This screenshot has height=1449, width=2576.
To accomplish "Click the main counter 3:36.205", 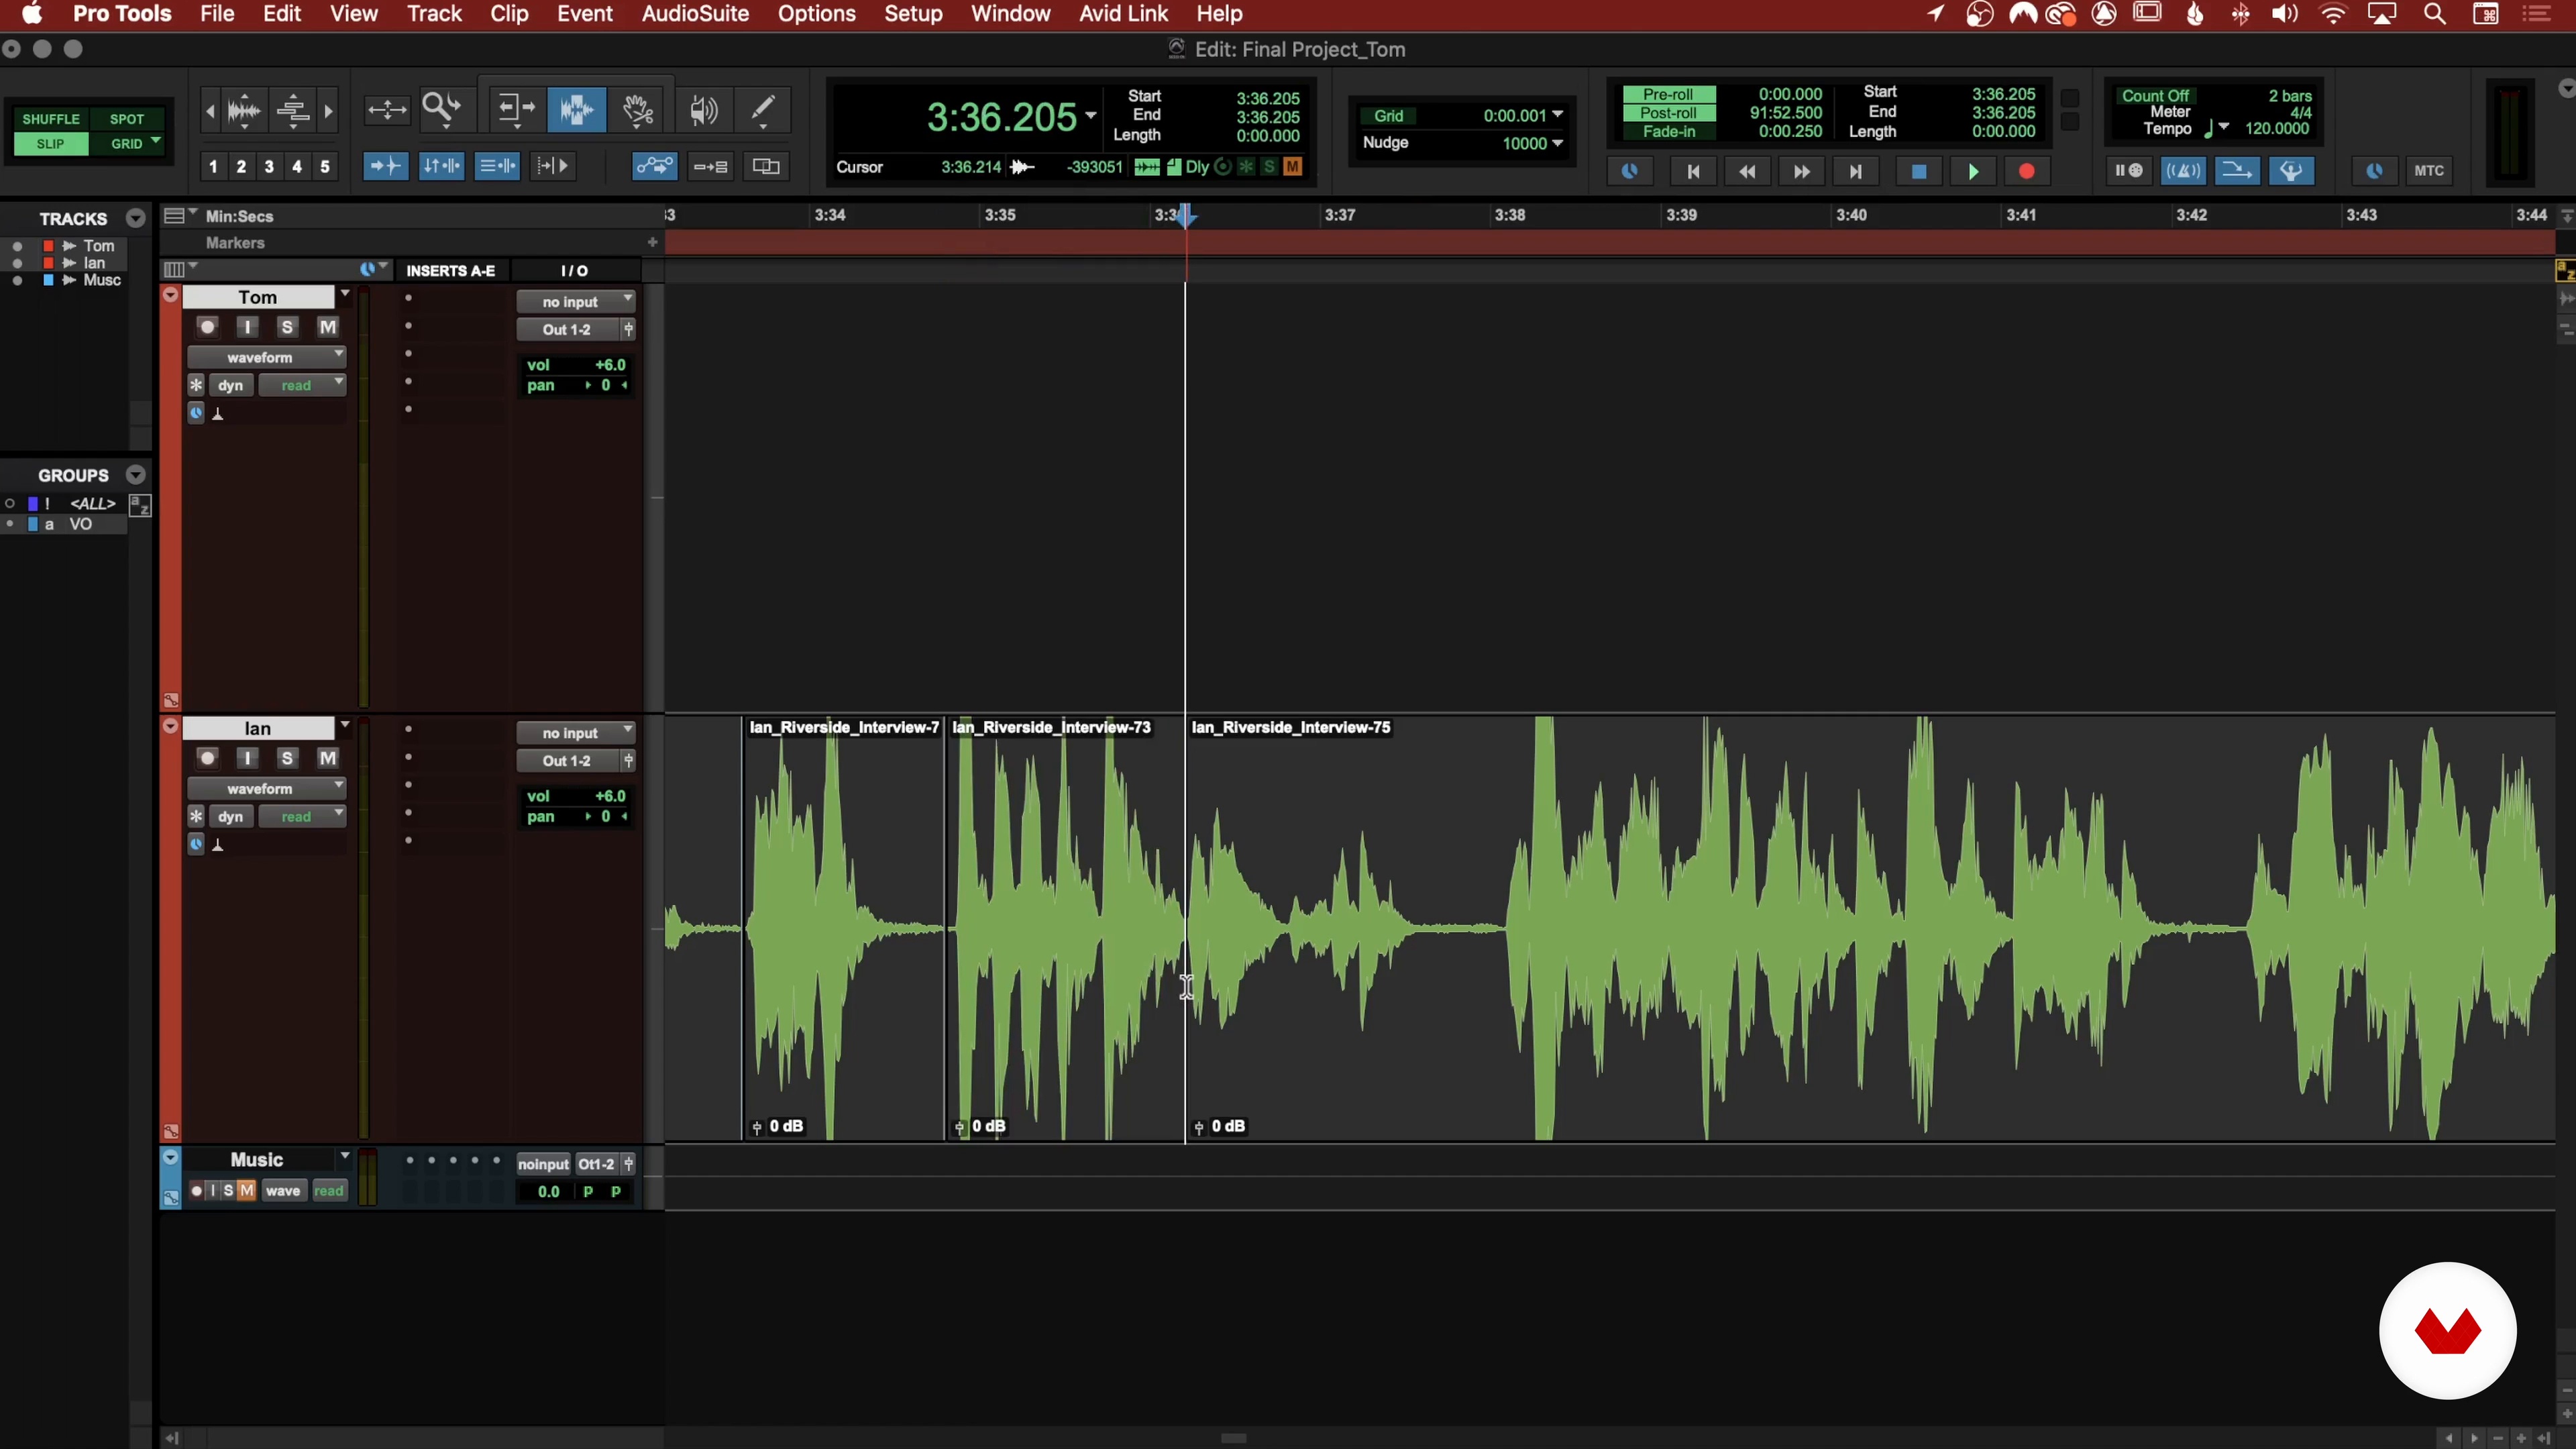I will click(1002, 117).
